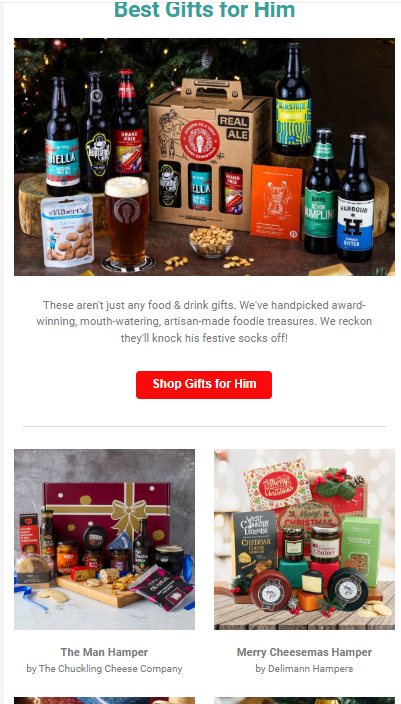Image resolution: width=401 pixels, height=704 pixels.
Task: Click the Harbour Bitter bottle on right
Action: click(x=356, y=198)
